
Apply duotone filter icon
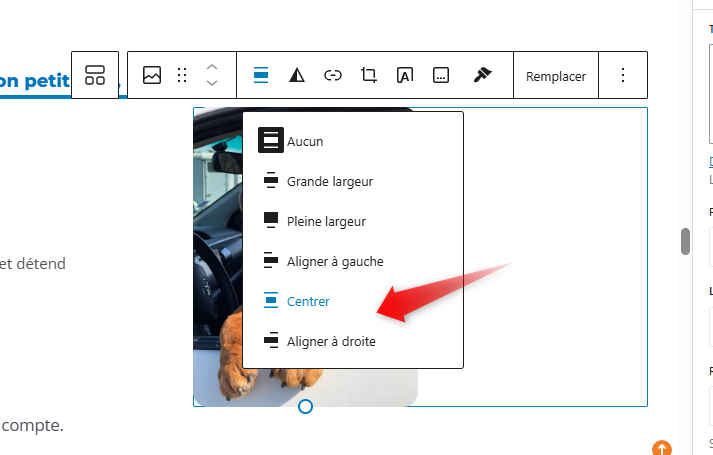coord(297,75)
